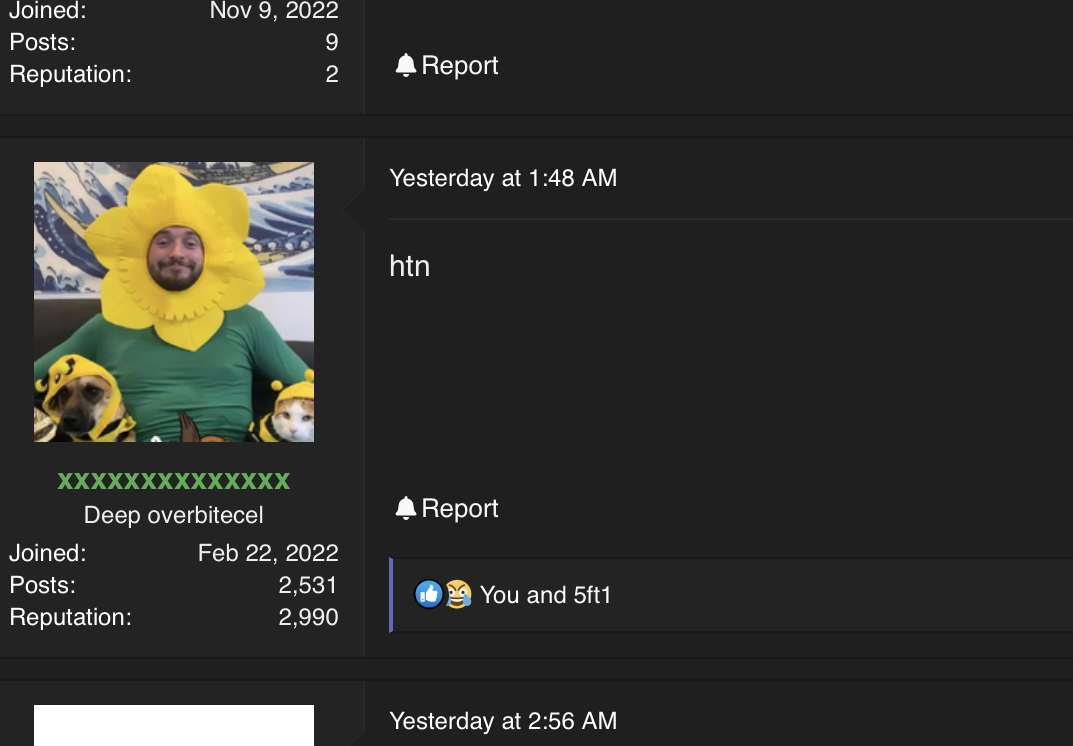Click the post count 2,531
The height and width of the screenshot is (746, 1073).
tap(308, 585)
